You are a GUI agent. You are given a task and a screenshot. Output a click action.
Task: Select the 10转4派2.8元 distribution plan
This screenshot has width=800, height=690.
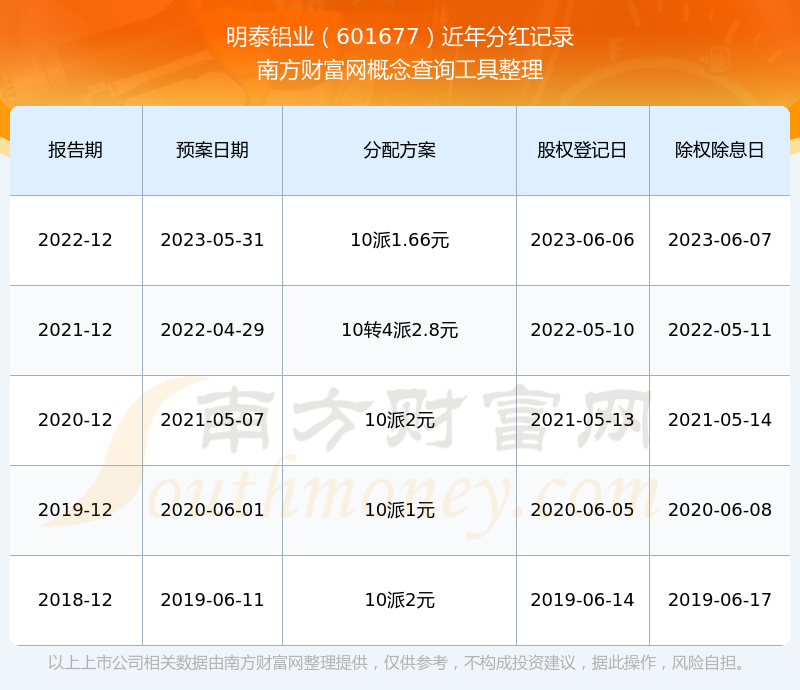click(399, 330)
